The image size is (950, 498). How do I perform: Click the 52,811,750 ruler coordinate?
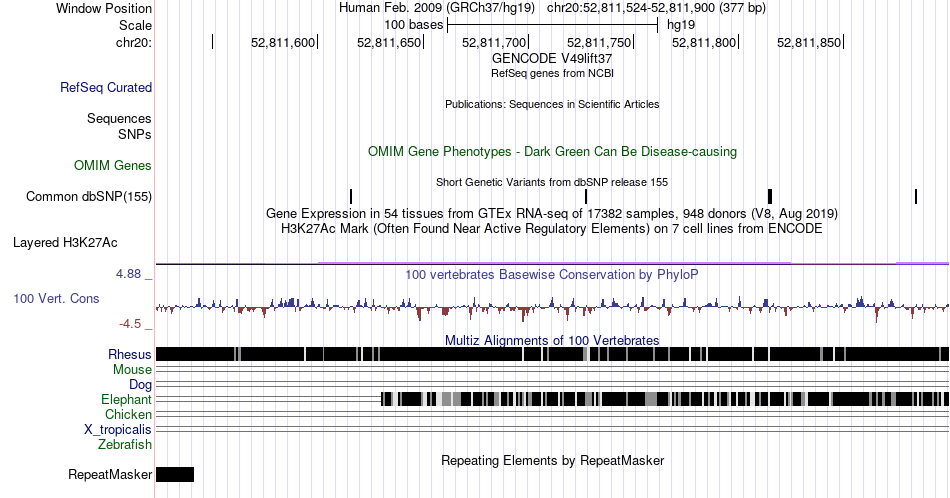(599, 42)
